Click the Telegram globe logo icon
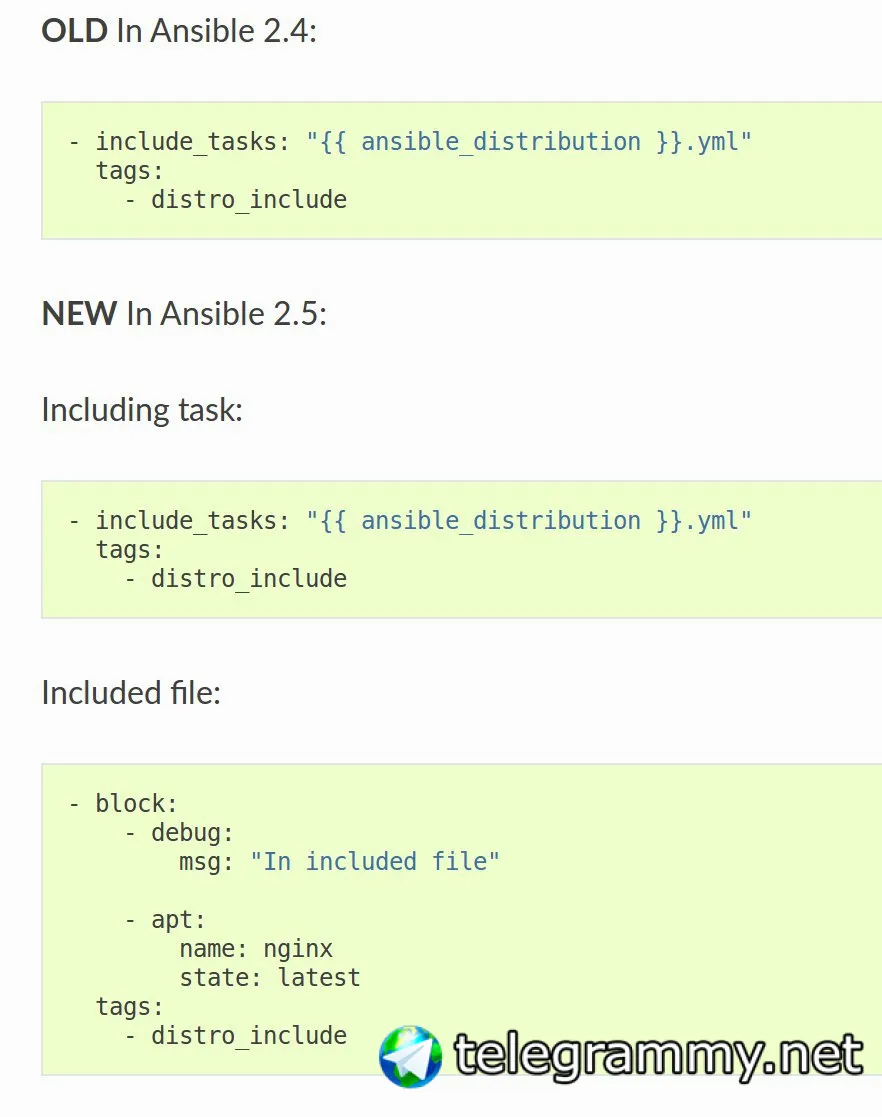 (x=410, y=1056)
